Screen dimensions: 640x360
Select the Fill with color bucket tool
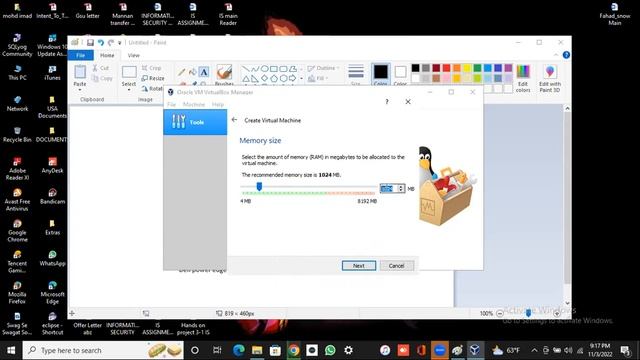click(x=192, y=72)
